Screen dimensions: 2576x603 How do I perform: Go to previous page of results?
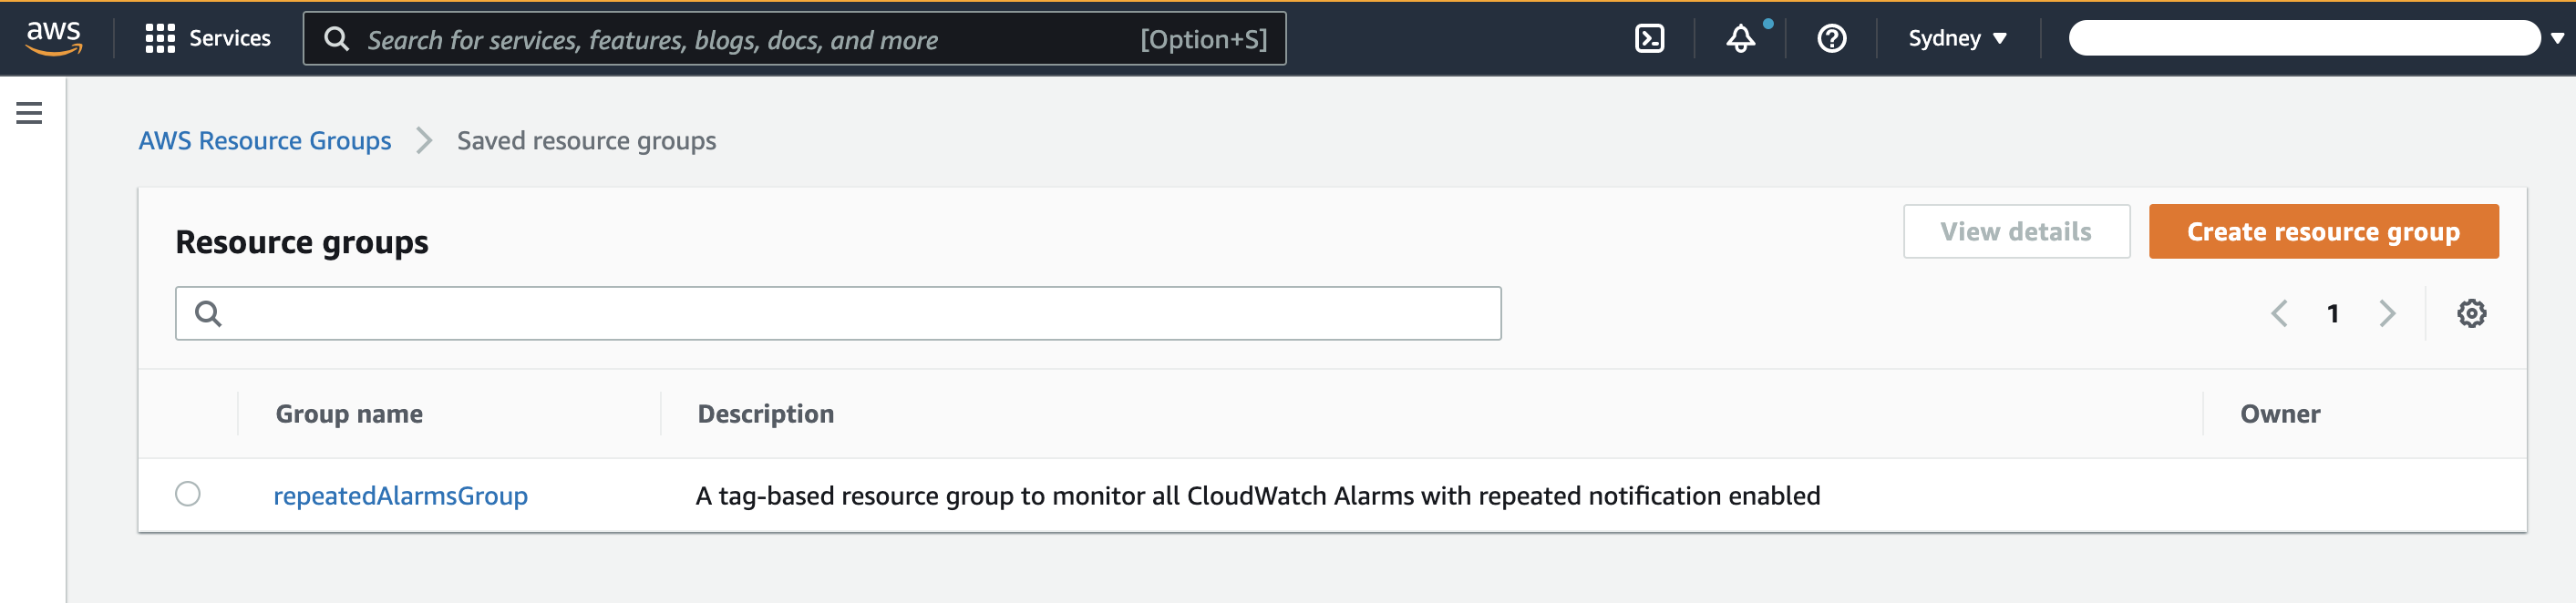pos(2279,313)
